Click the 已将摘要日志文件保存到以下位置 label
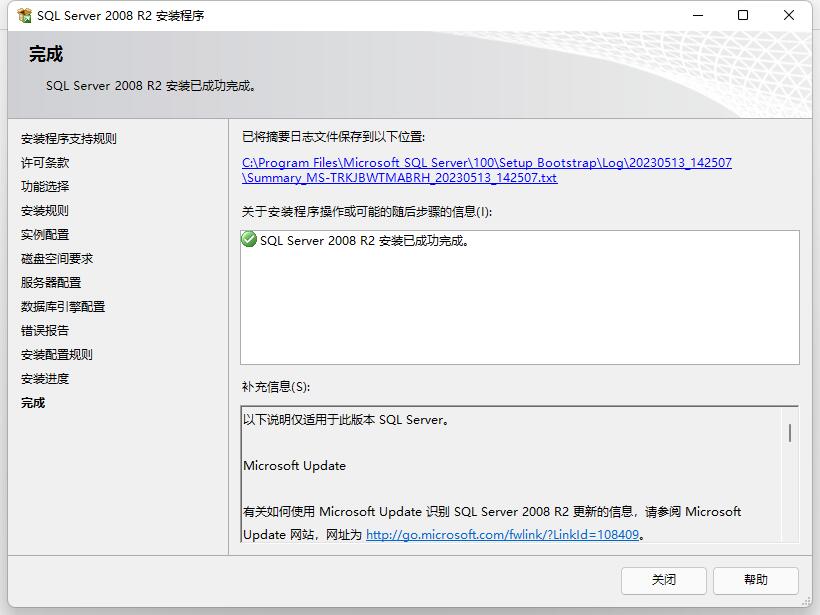This screenshot has height=615, width=820. (x=333, y=137)
